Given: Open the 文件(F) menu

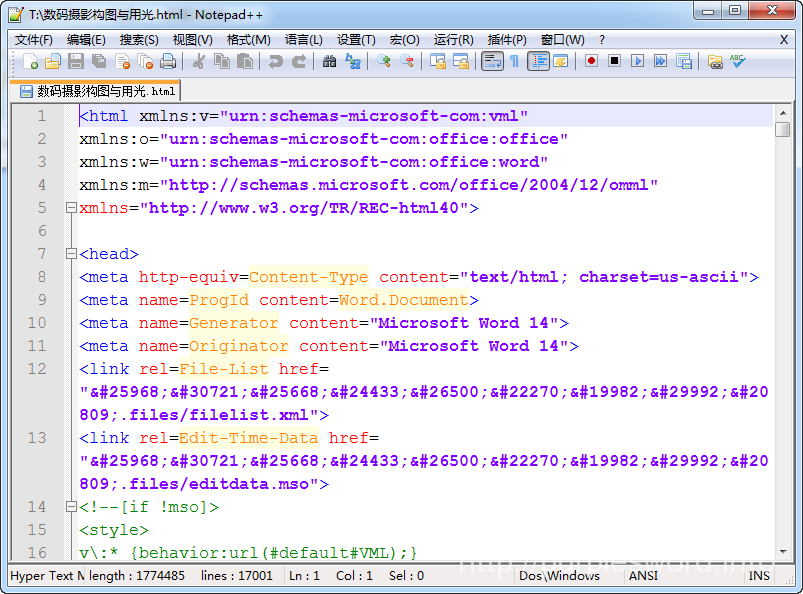Looking at the screenshot, I should pos(34,40).
